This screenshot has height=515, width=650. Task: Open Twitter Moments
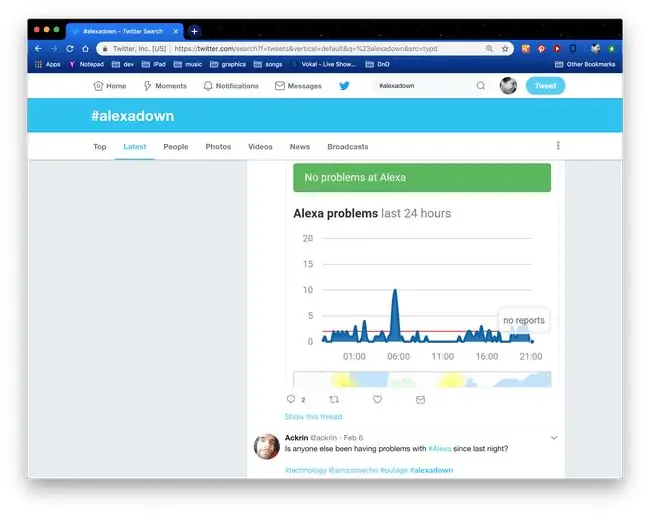tap(165, 86)
